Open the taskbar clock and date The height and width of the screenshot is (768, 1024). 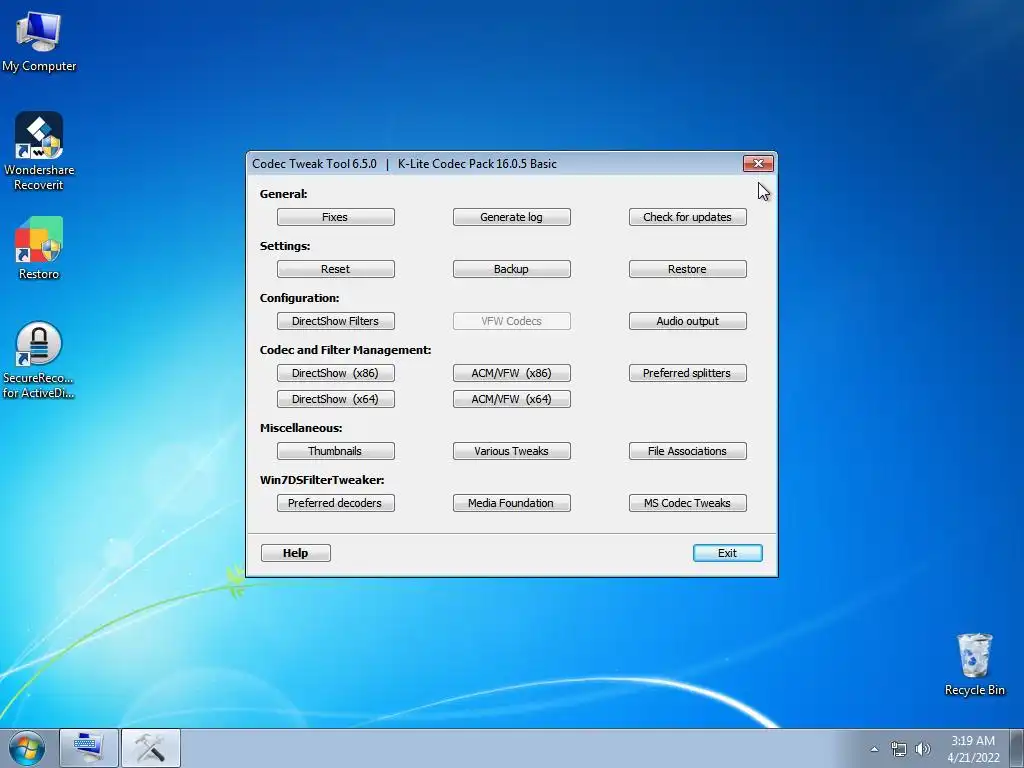click(973, 749)
